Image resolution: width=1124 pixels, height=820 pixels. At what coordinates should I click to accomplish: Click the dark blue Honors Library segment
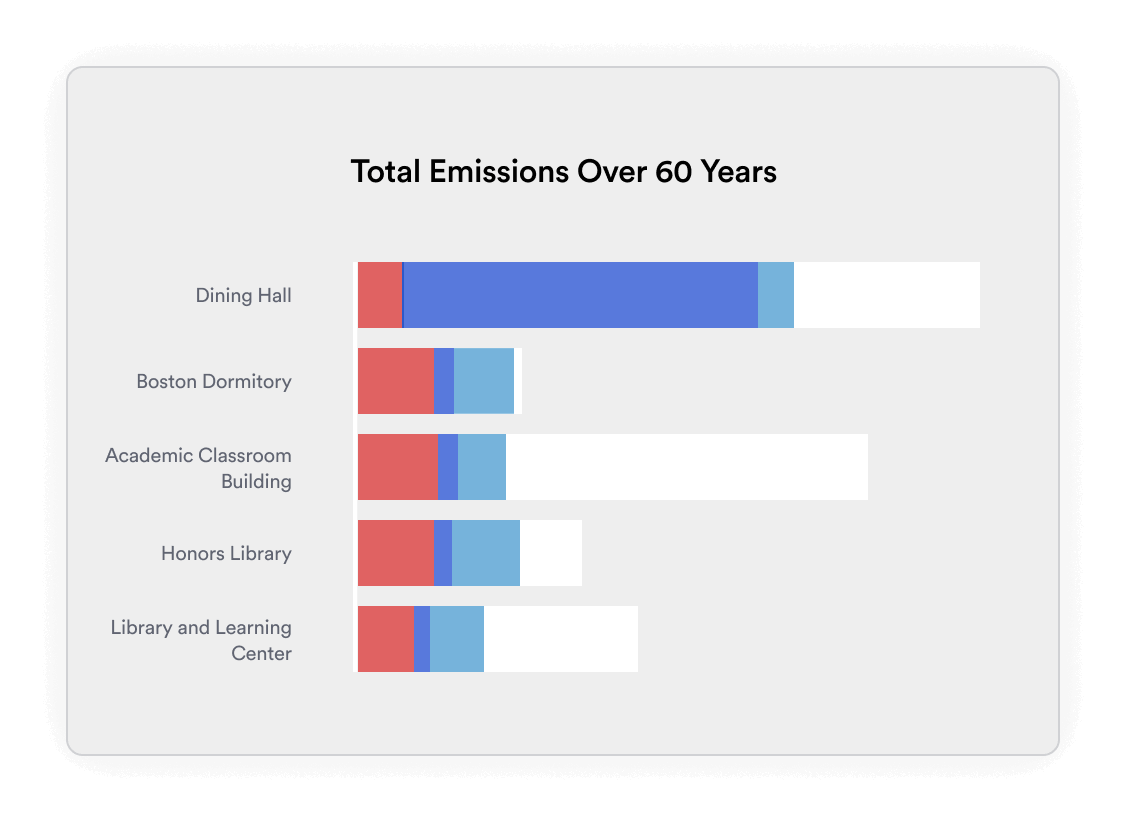(443, 553)
